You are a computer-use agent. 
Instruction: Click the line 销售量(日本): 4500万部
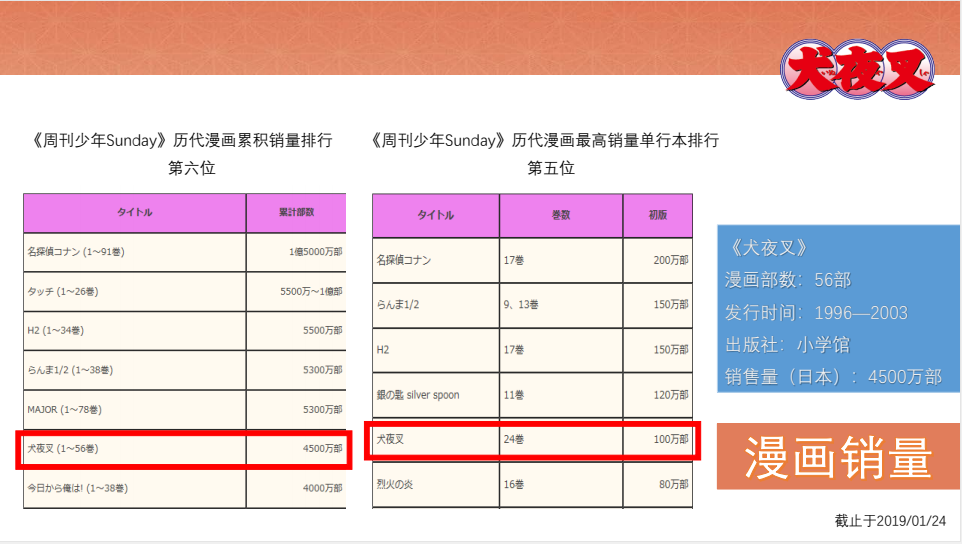coord(833,377)
